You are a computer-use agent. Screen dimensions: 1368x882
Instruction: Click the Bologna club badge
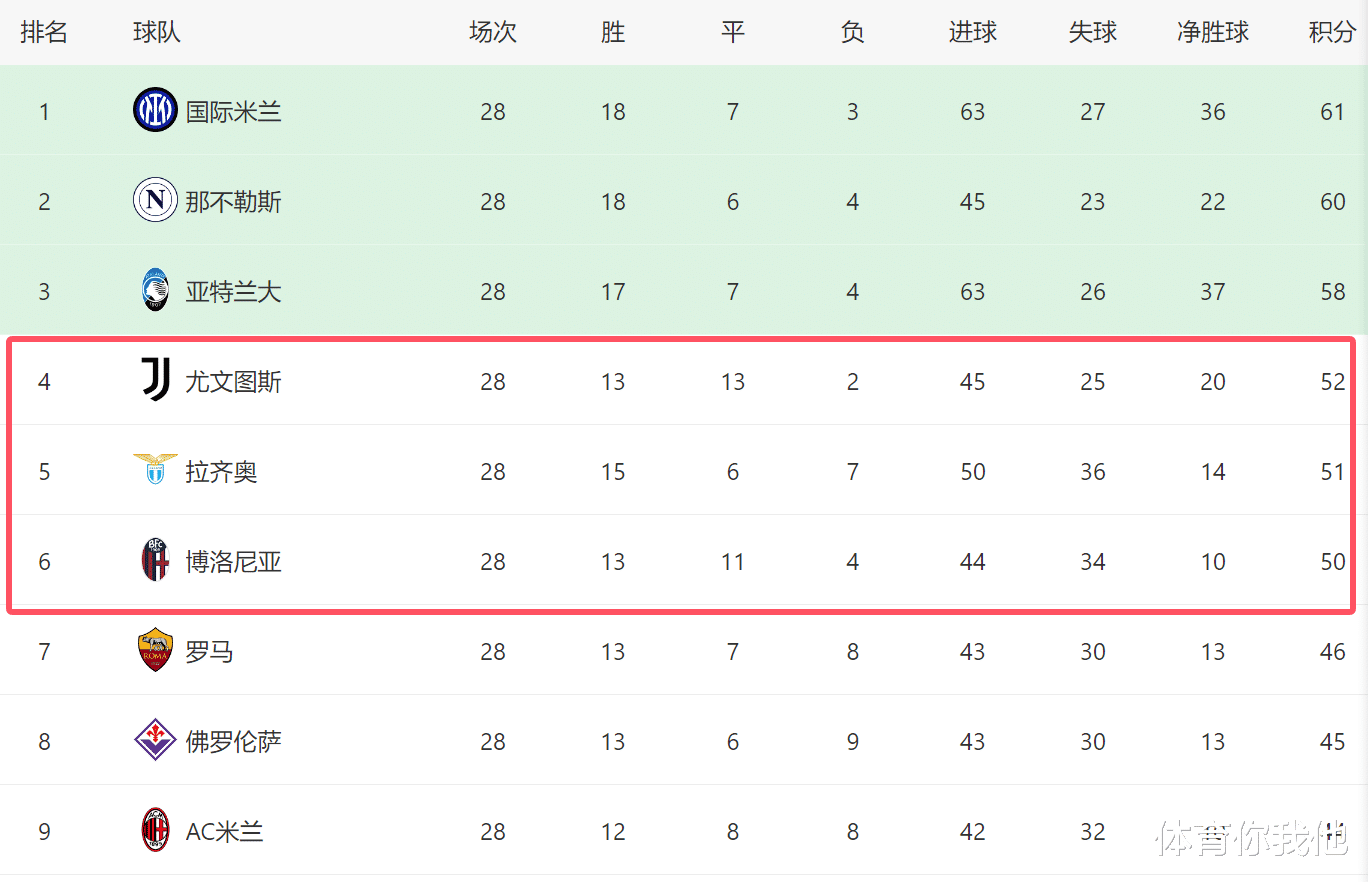click(155, 561)
